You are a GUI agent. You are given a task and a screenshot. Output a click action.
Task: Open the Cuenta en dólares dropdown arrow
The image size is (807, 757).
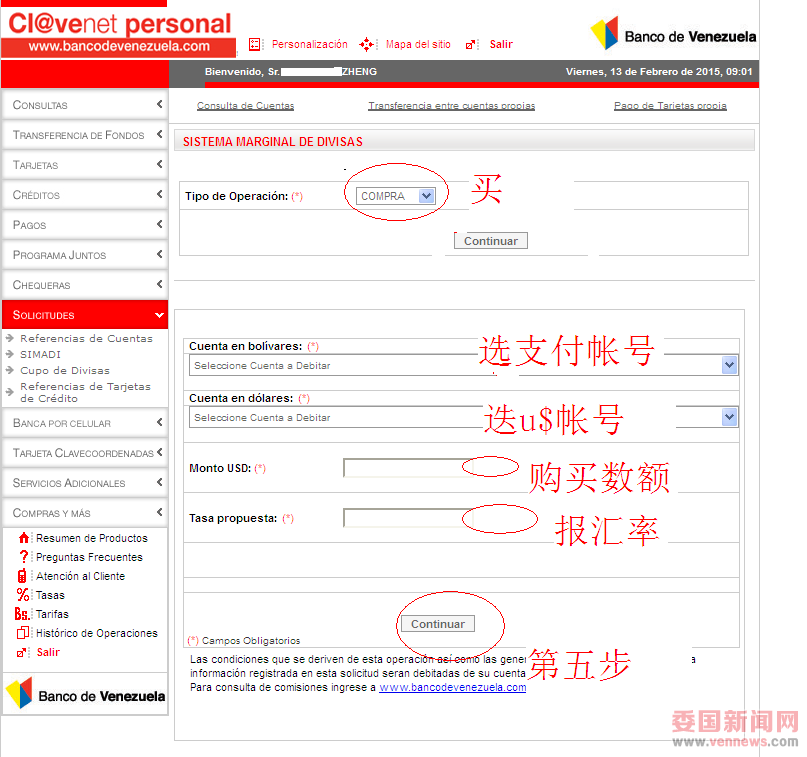pos(729,417)
